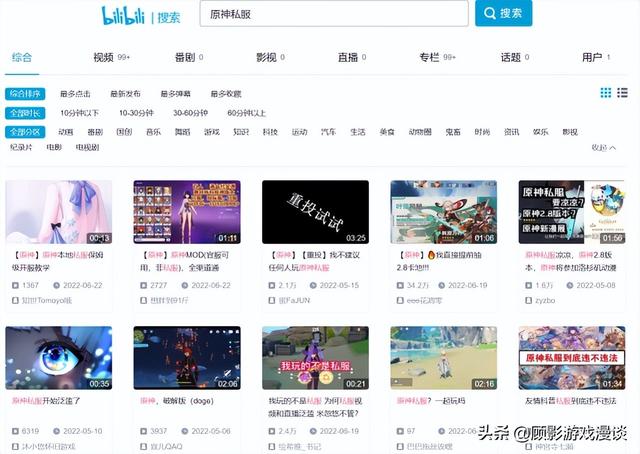The height and width of the screenshot is (454, 640).
Task: Click play count icon beside 6319
Action: pos(13,432)
